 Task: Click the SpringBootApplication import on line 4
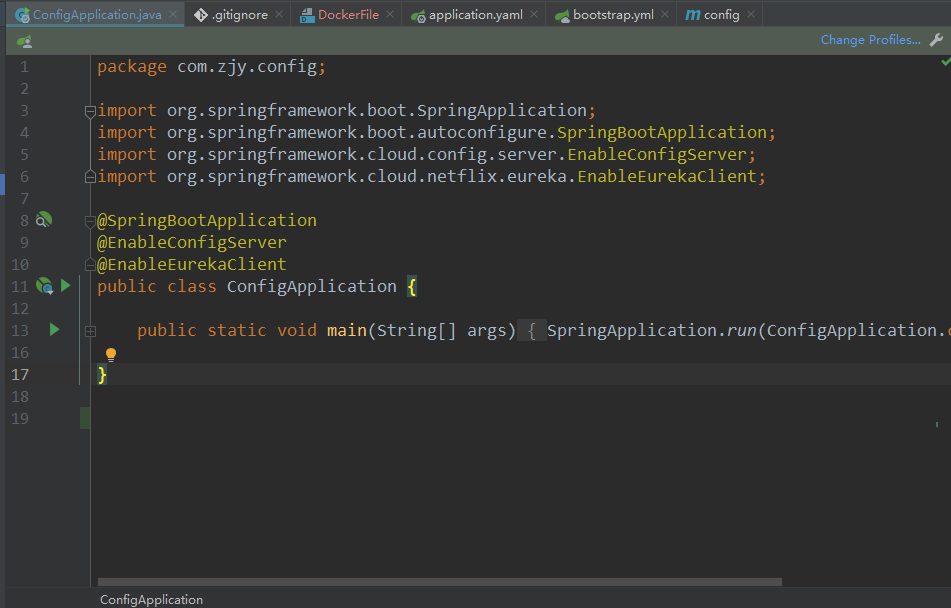662,132
